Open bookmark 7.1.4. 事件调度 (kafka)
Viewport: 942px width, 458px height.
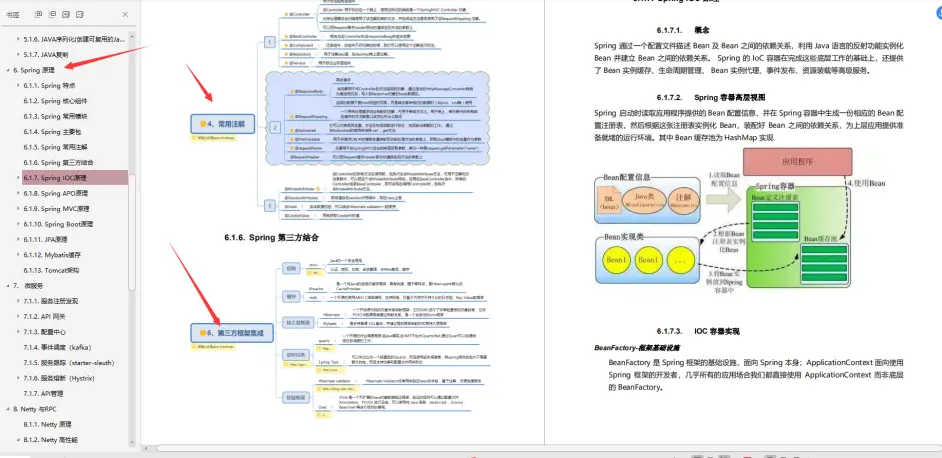[57, 347]
